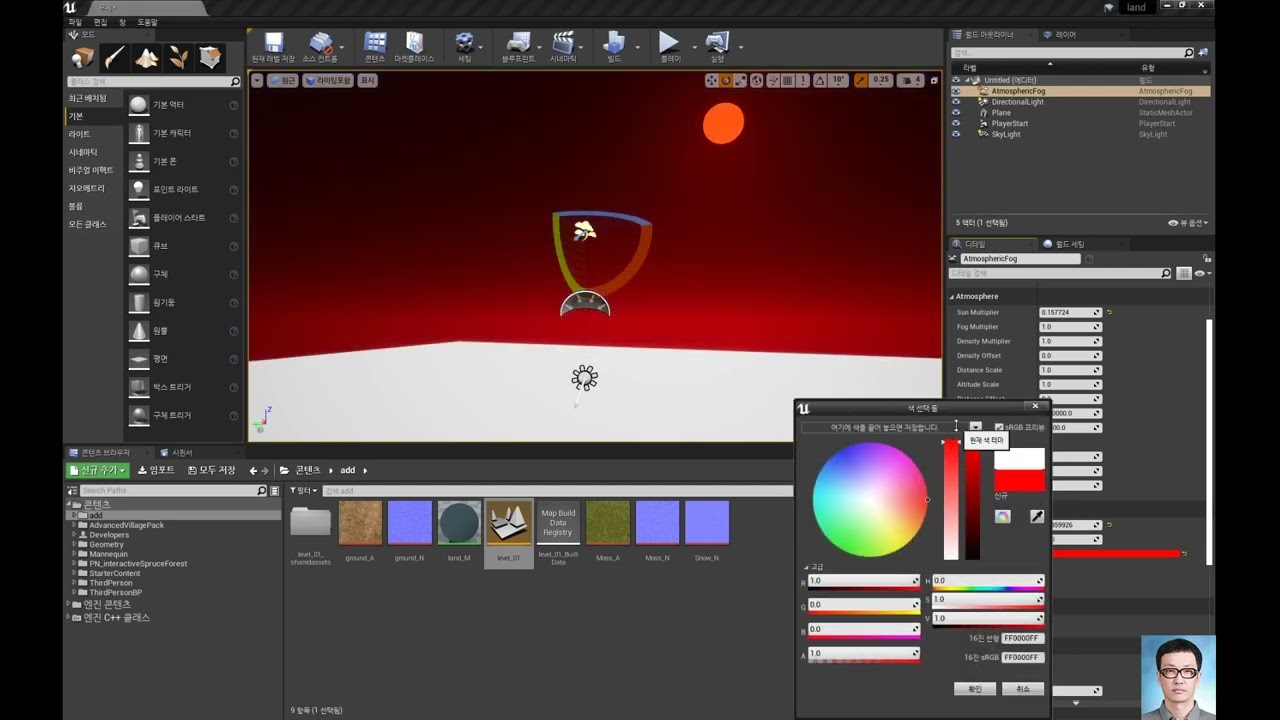Viewport: 1280px width, 720px height.
Task: Select the Landscape mode icon
Action: coord(147,58)
